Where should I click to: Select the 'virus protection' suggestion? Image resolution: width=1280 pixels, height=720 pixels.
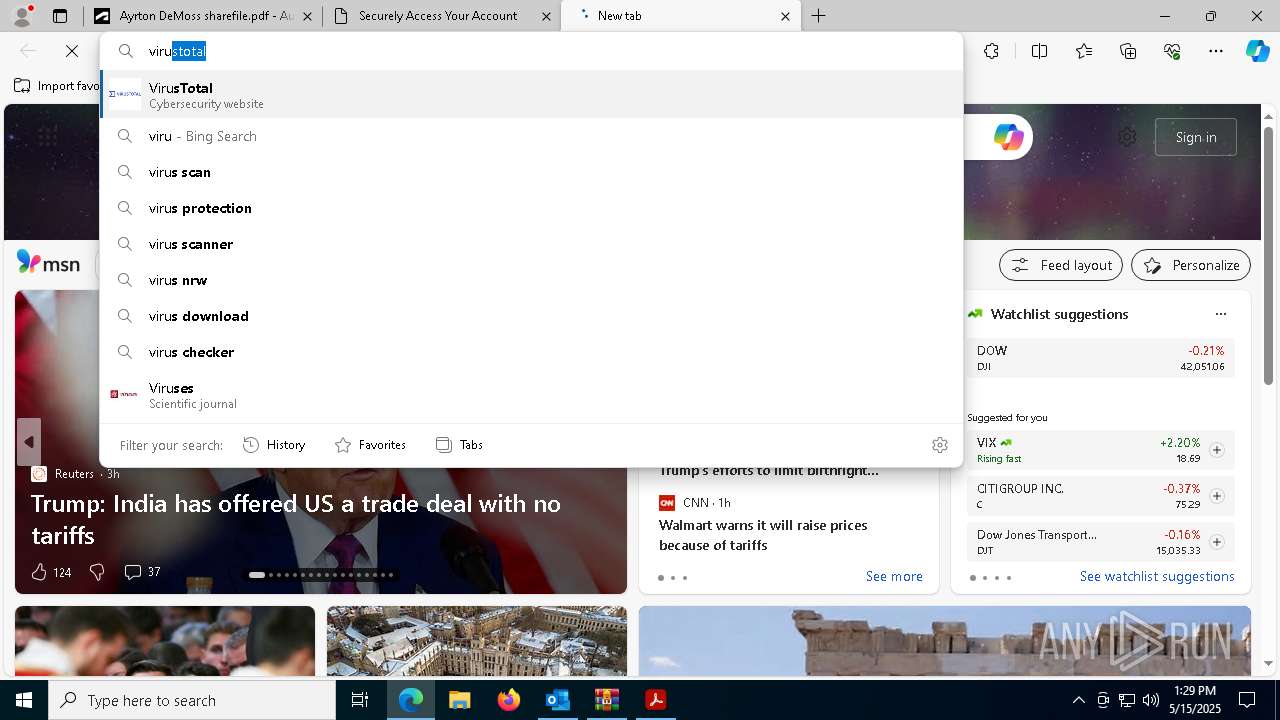531,208
